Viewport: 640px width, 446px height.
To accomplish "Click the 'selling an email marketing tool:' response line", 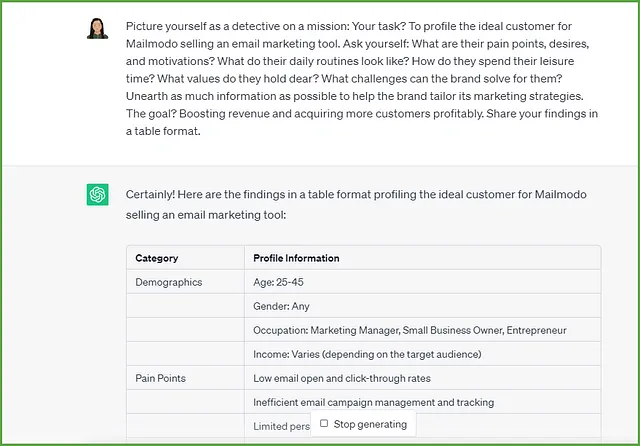I will click(206, 215).
